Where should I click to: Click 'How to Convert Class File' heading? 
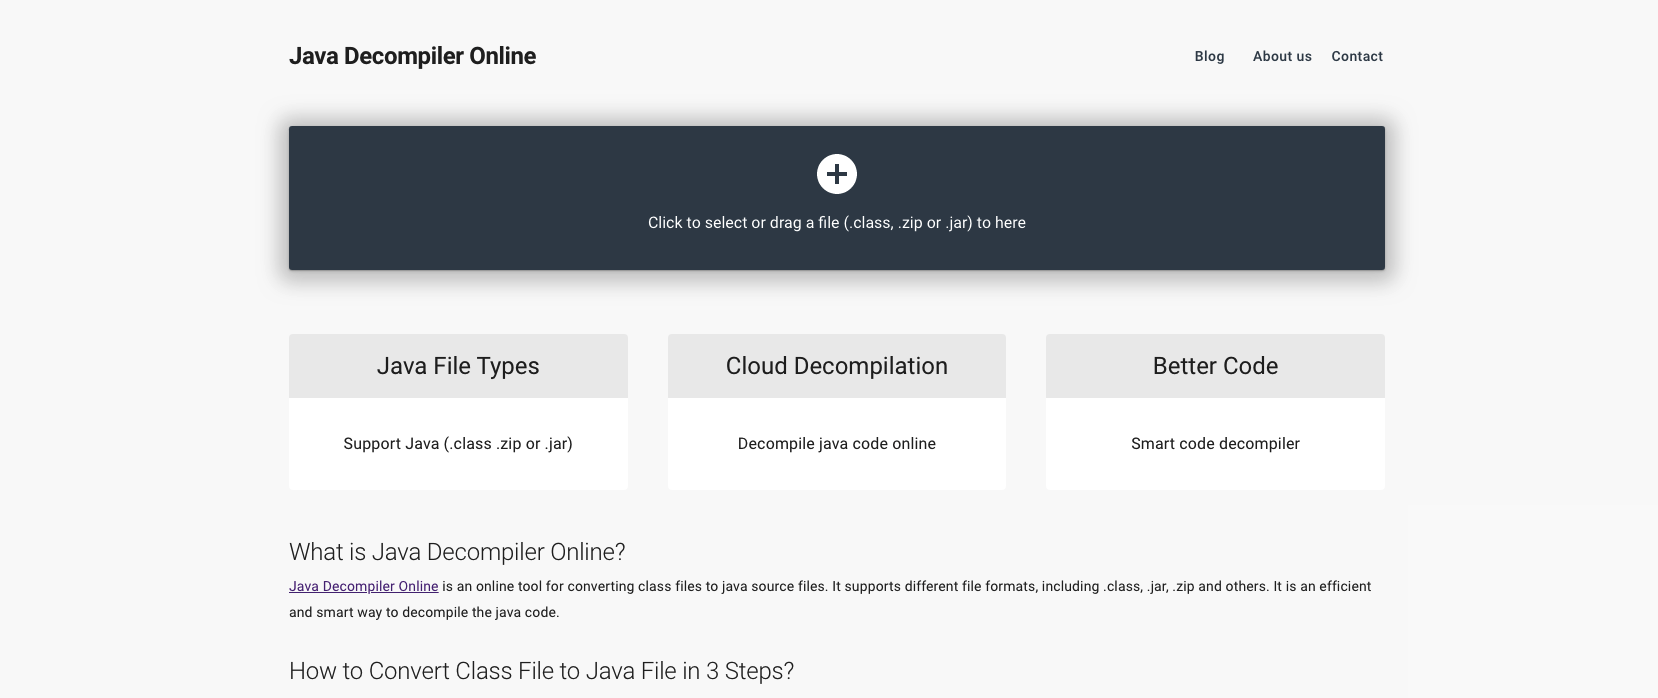pos(541,671)
